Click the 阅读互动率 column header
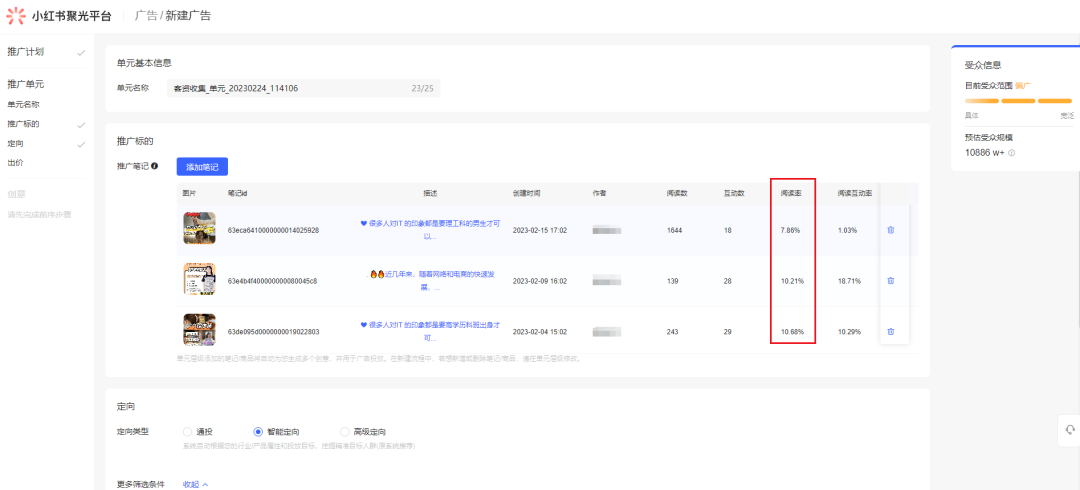Viewport: 1080px width, 490px height. (854, 194)
